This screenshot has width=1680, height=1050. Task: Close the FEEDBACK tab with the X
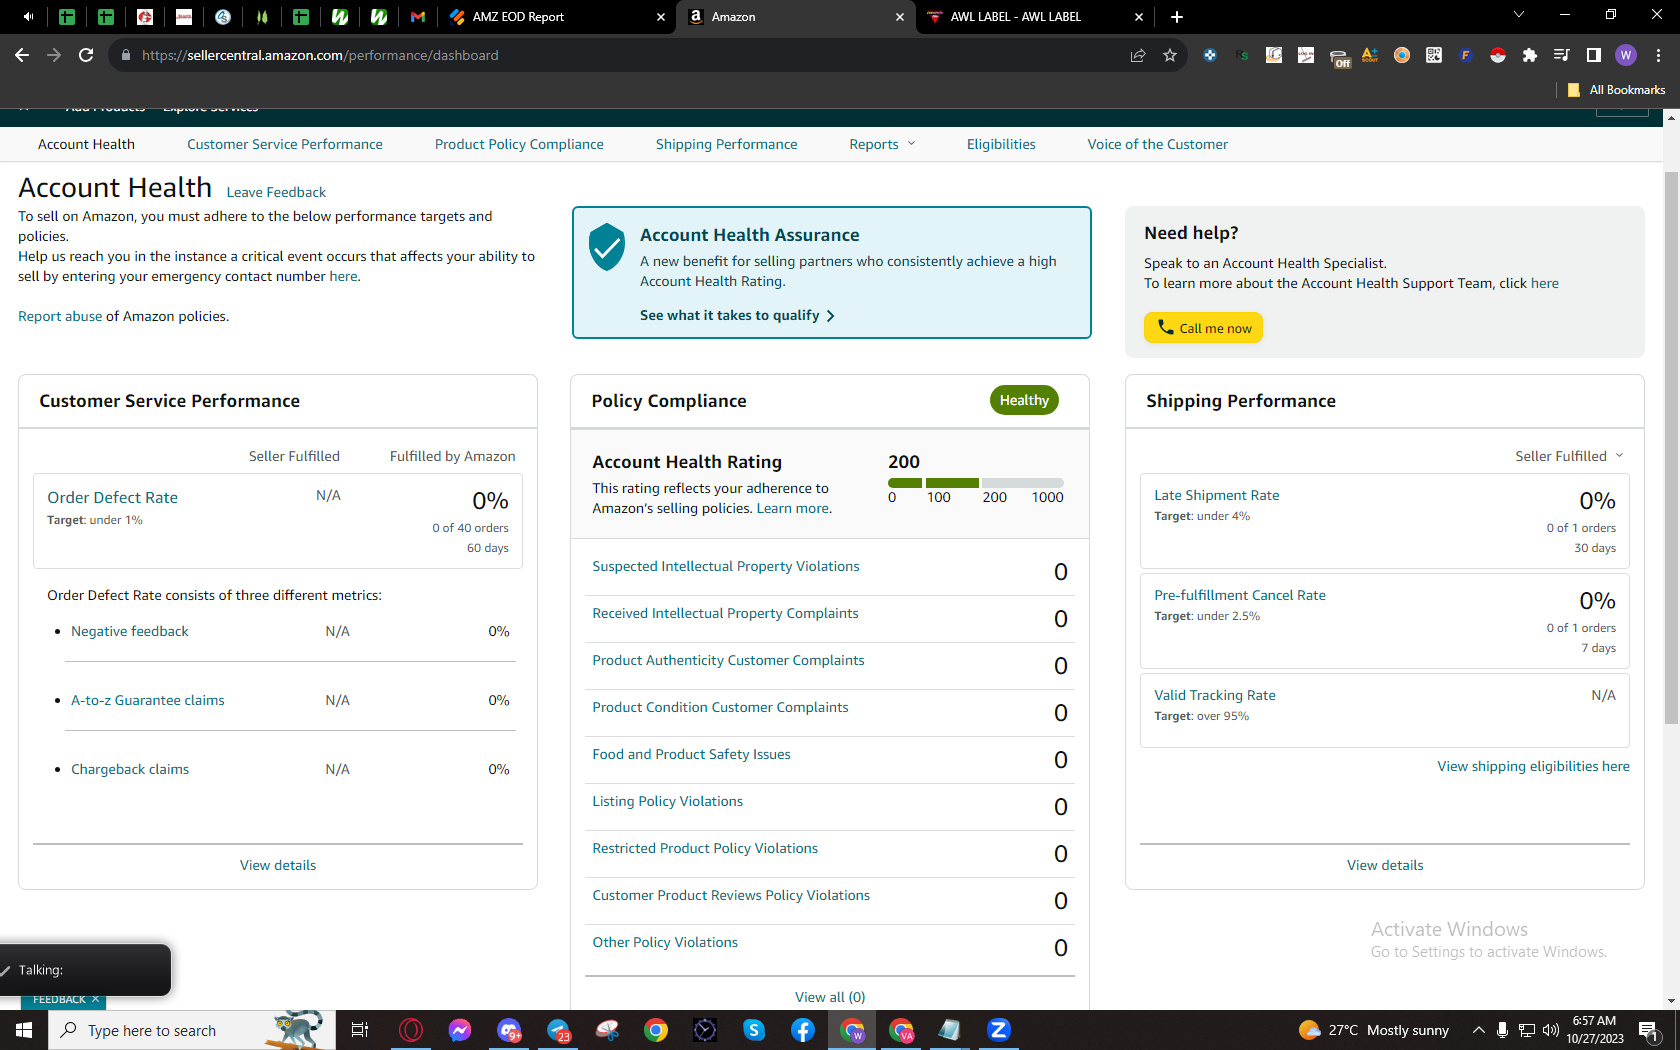[96, 999]
